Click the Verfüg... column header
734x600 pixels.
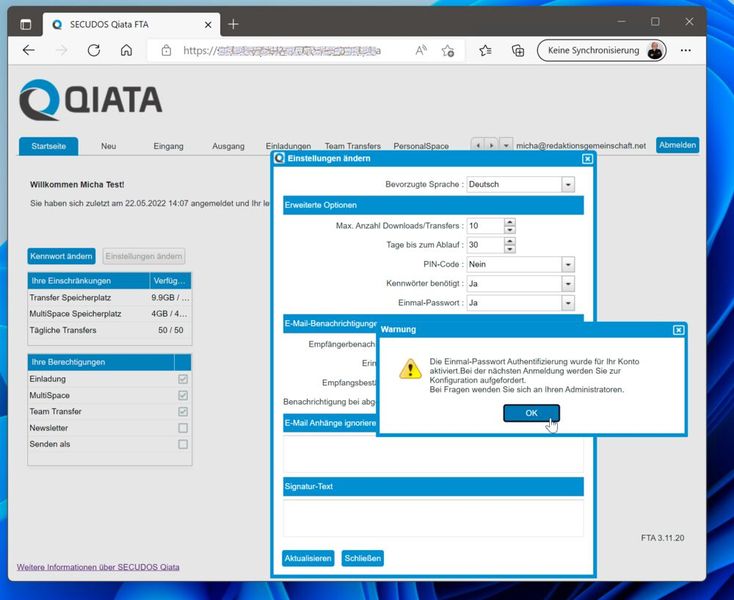pyautogui.click(x=170, y=281)
